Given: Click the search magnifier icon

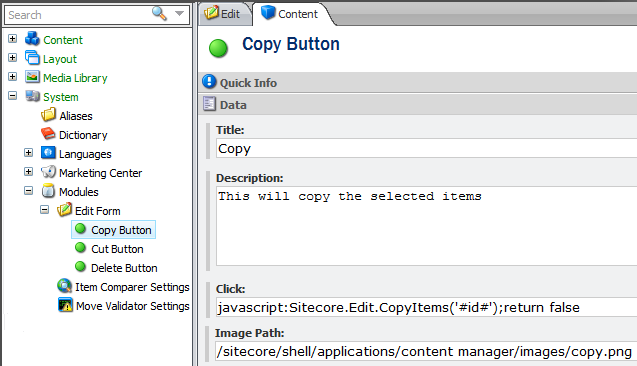Looking at the screenshot, I should tap(159, 13).
